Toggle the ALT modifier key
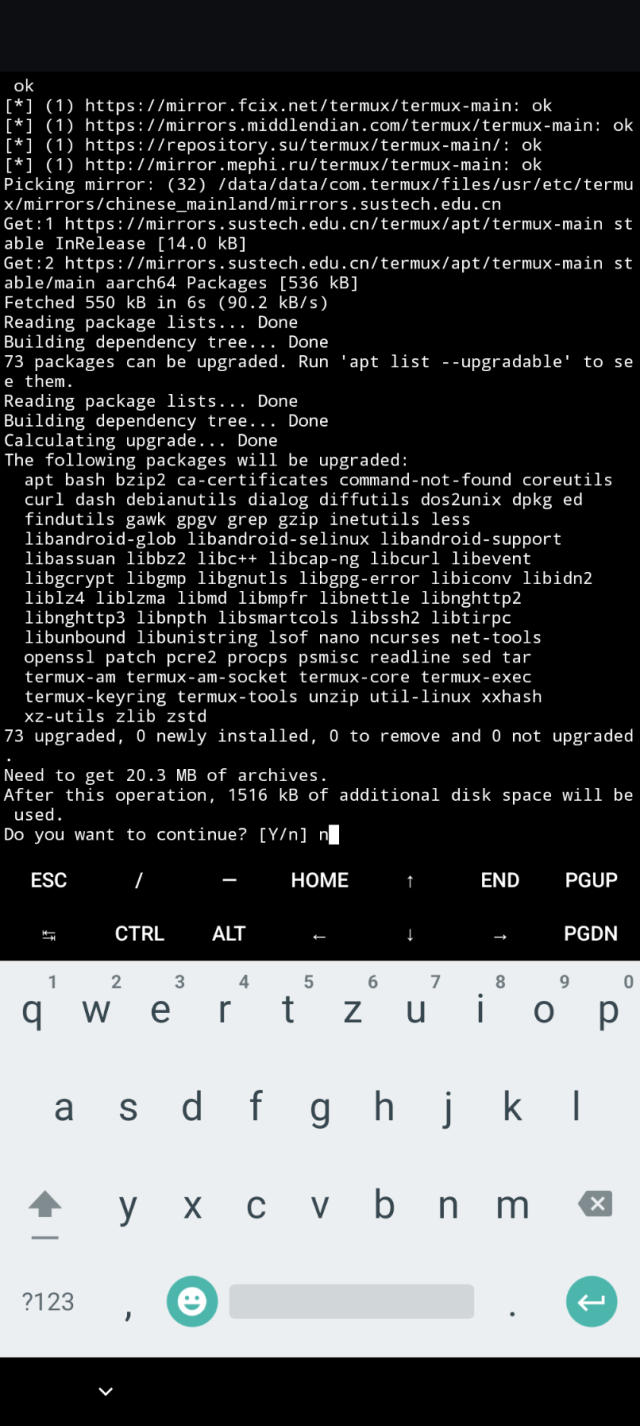 coord(229,934)
